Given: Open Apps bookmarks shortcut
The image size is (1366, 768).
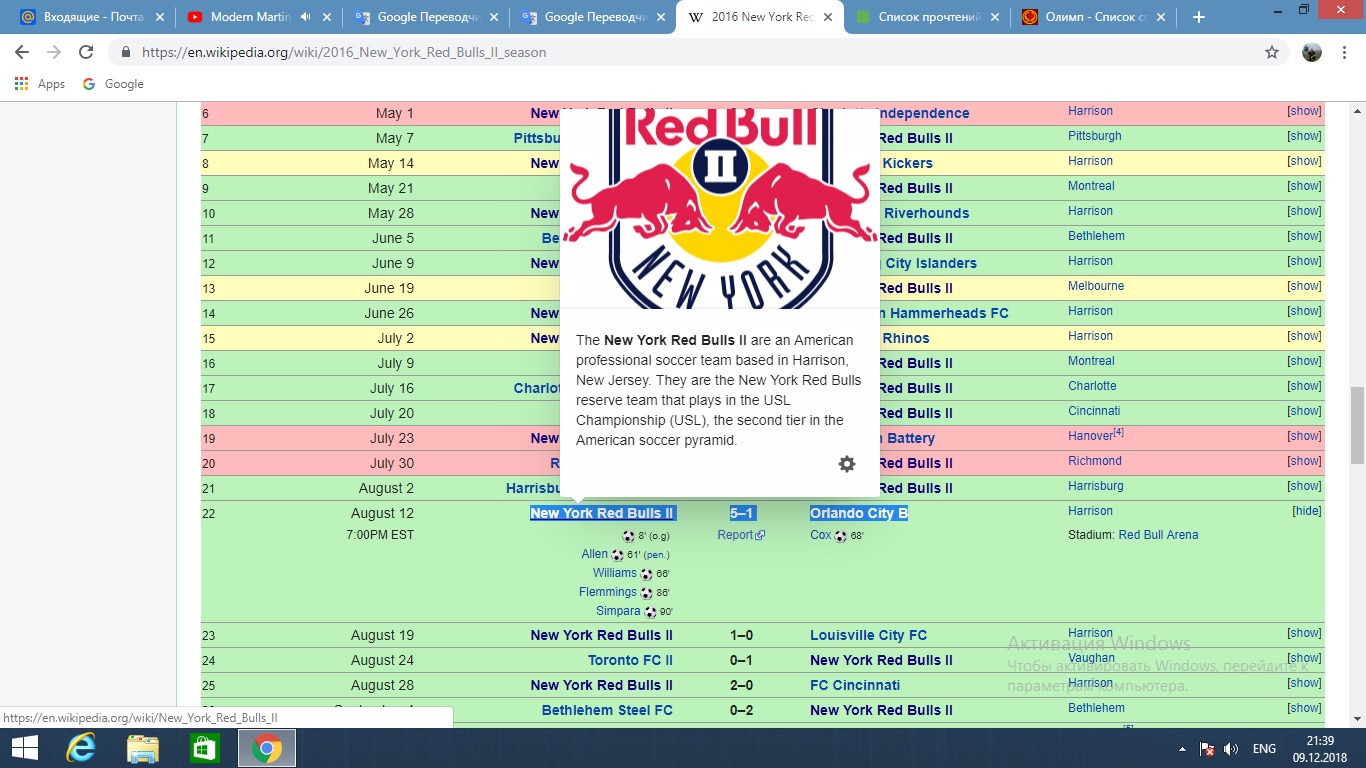Looking at the screenshot, I should tap(40, 84).
